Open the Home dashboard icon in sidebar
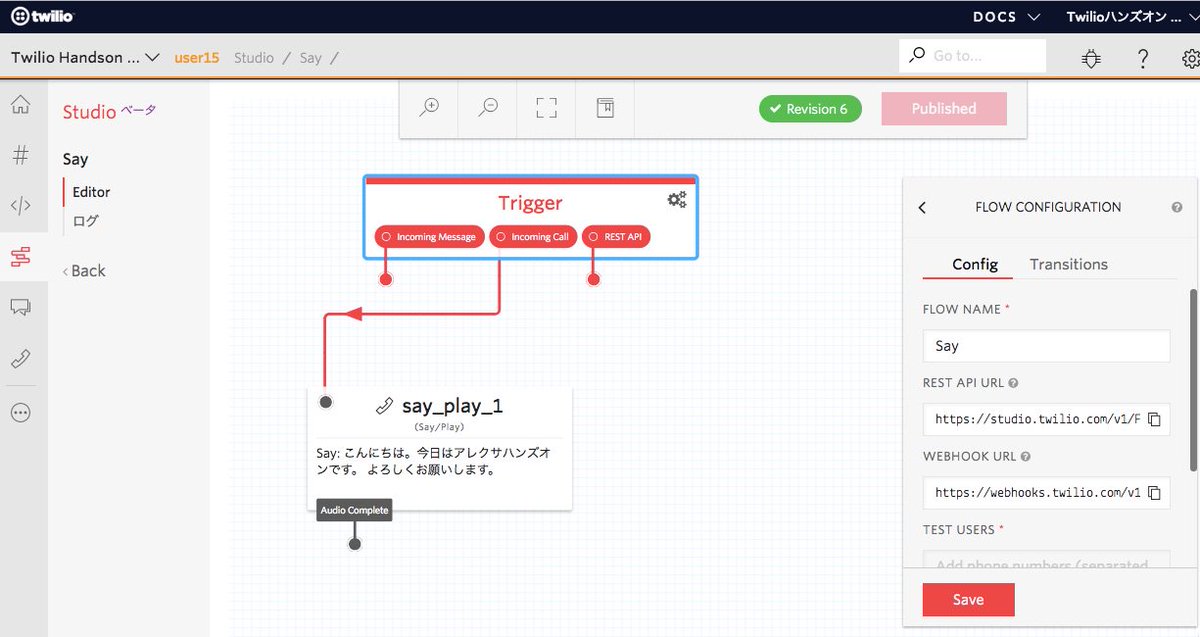 (x=20, y=104)
